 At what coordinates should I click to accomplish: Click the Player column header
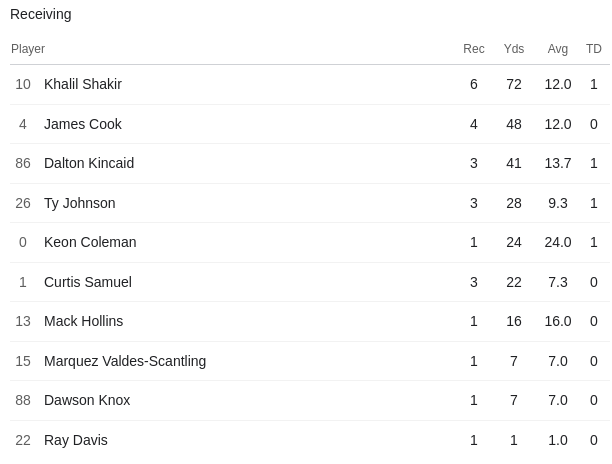pyautogui.click(x=28, y=49)
